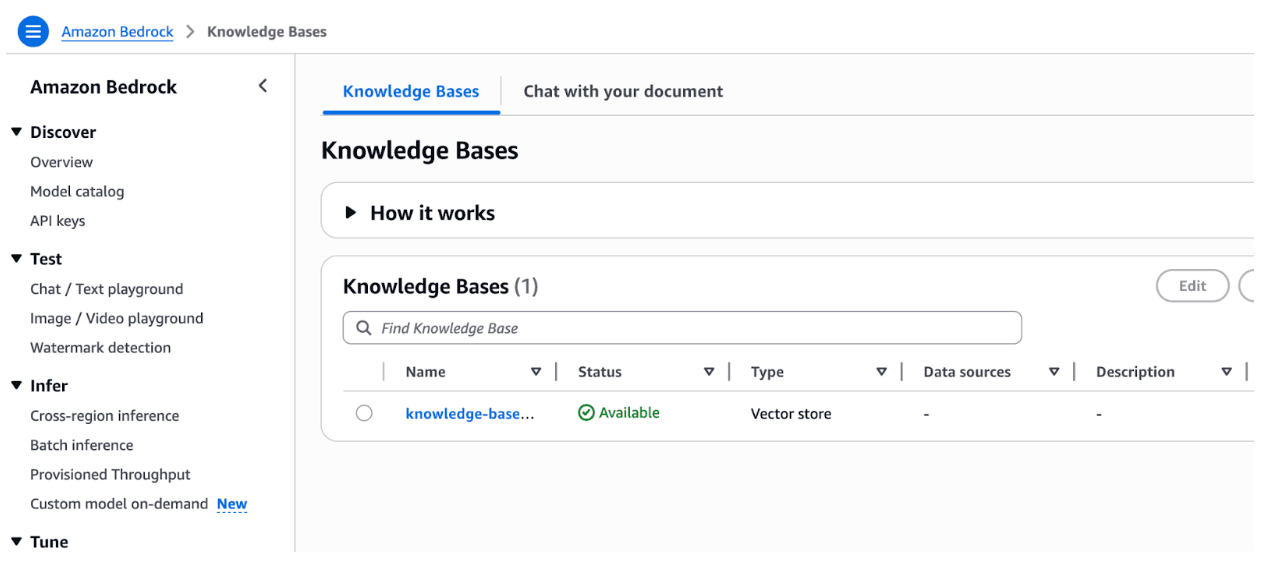Sort by the Type column arrow

pos(881,372)
